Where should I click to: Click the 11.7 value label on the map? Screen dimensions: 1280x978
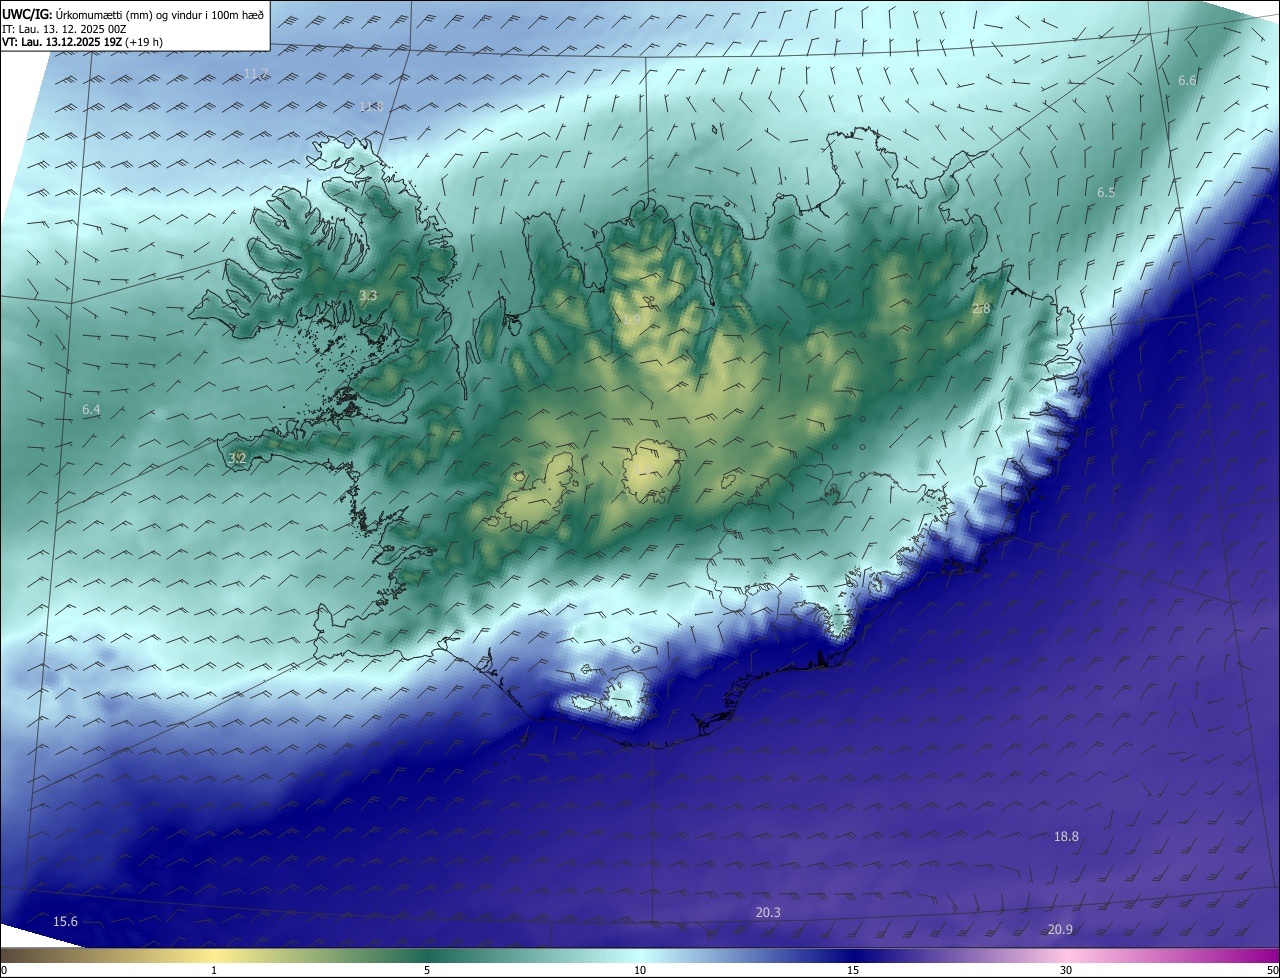(x=256, y=74)
